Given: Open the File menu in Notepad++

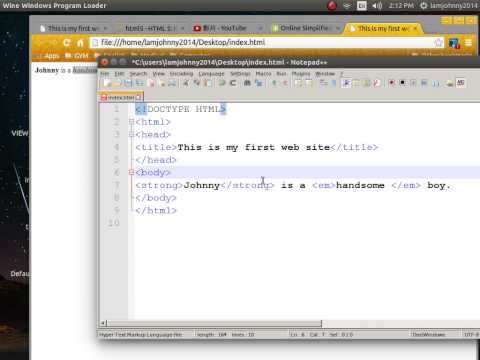Looking at the screenshot, I should click(105, 74).
